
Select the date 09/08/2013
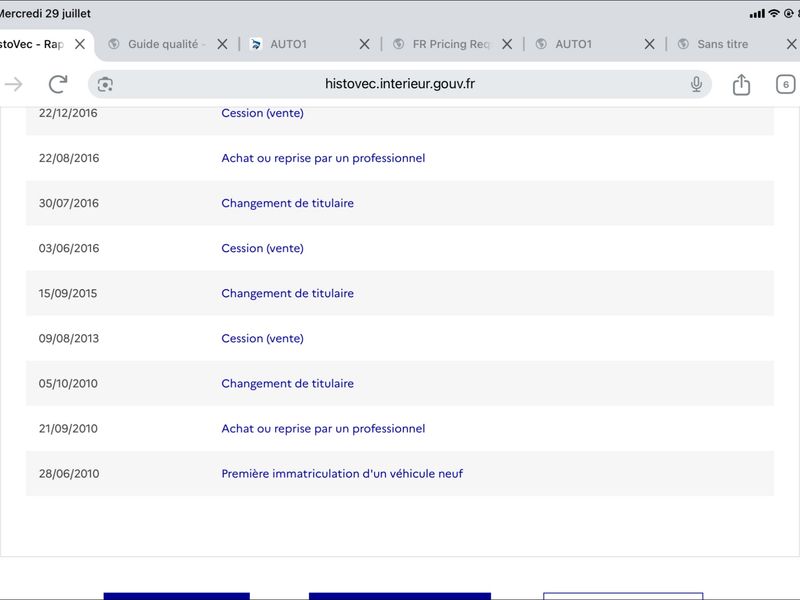(69, 338)
